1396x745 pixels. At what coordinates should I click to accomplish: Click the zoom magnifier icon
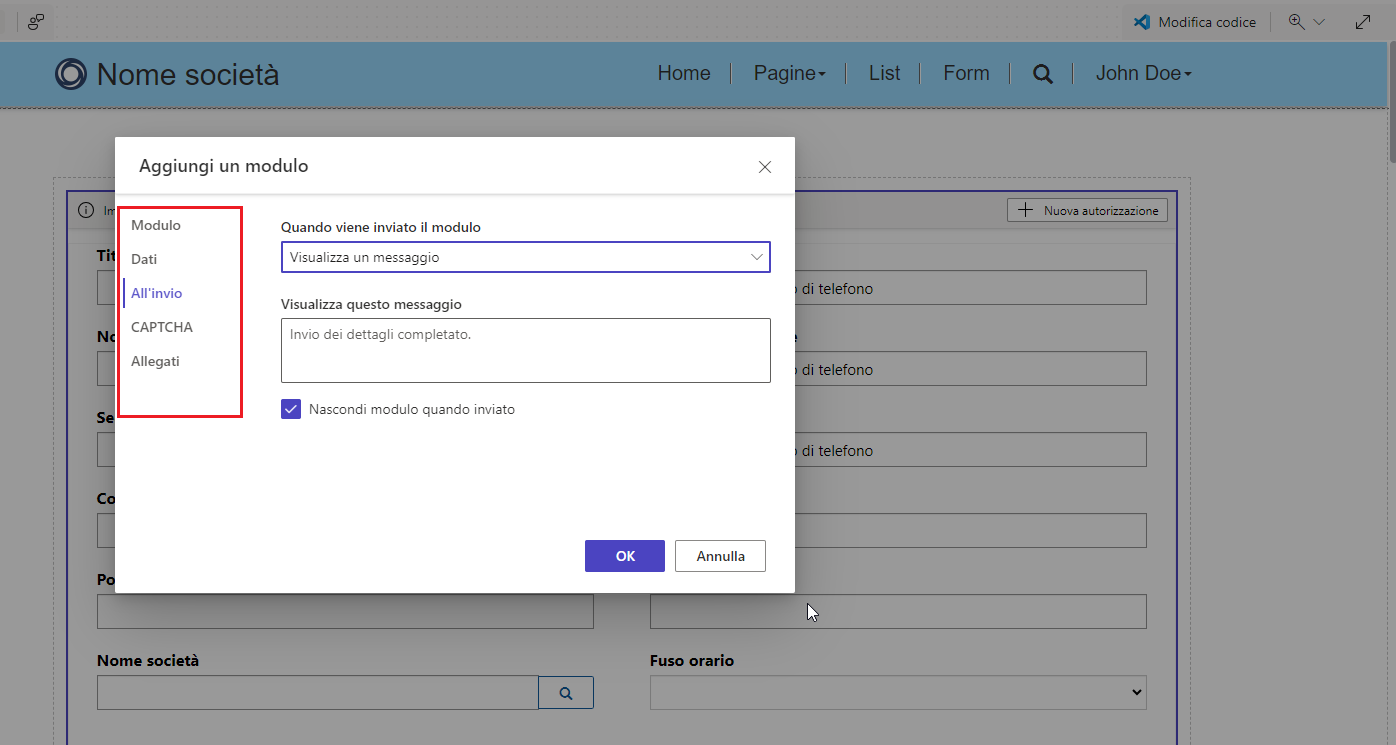(x=1297, y=22)
